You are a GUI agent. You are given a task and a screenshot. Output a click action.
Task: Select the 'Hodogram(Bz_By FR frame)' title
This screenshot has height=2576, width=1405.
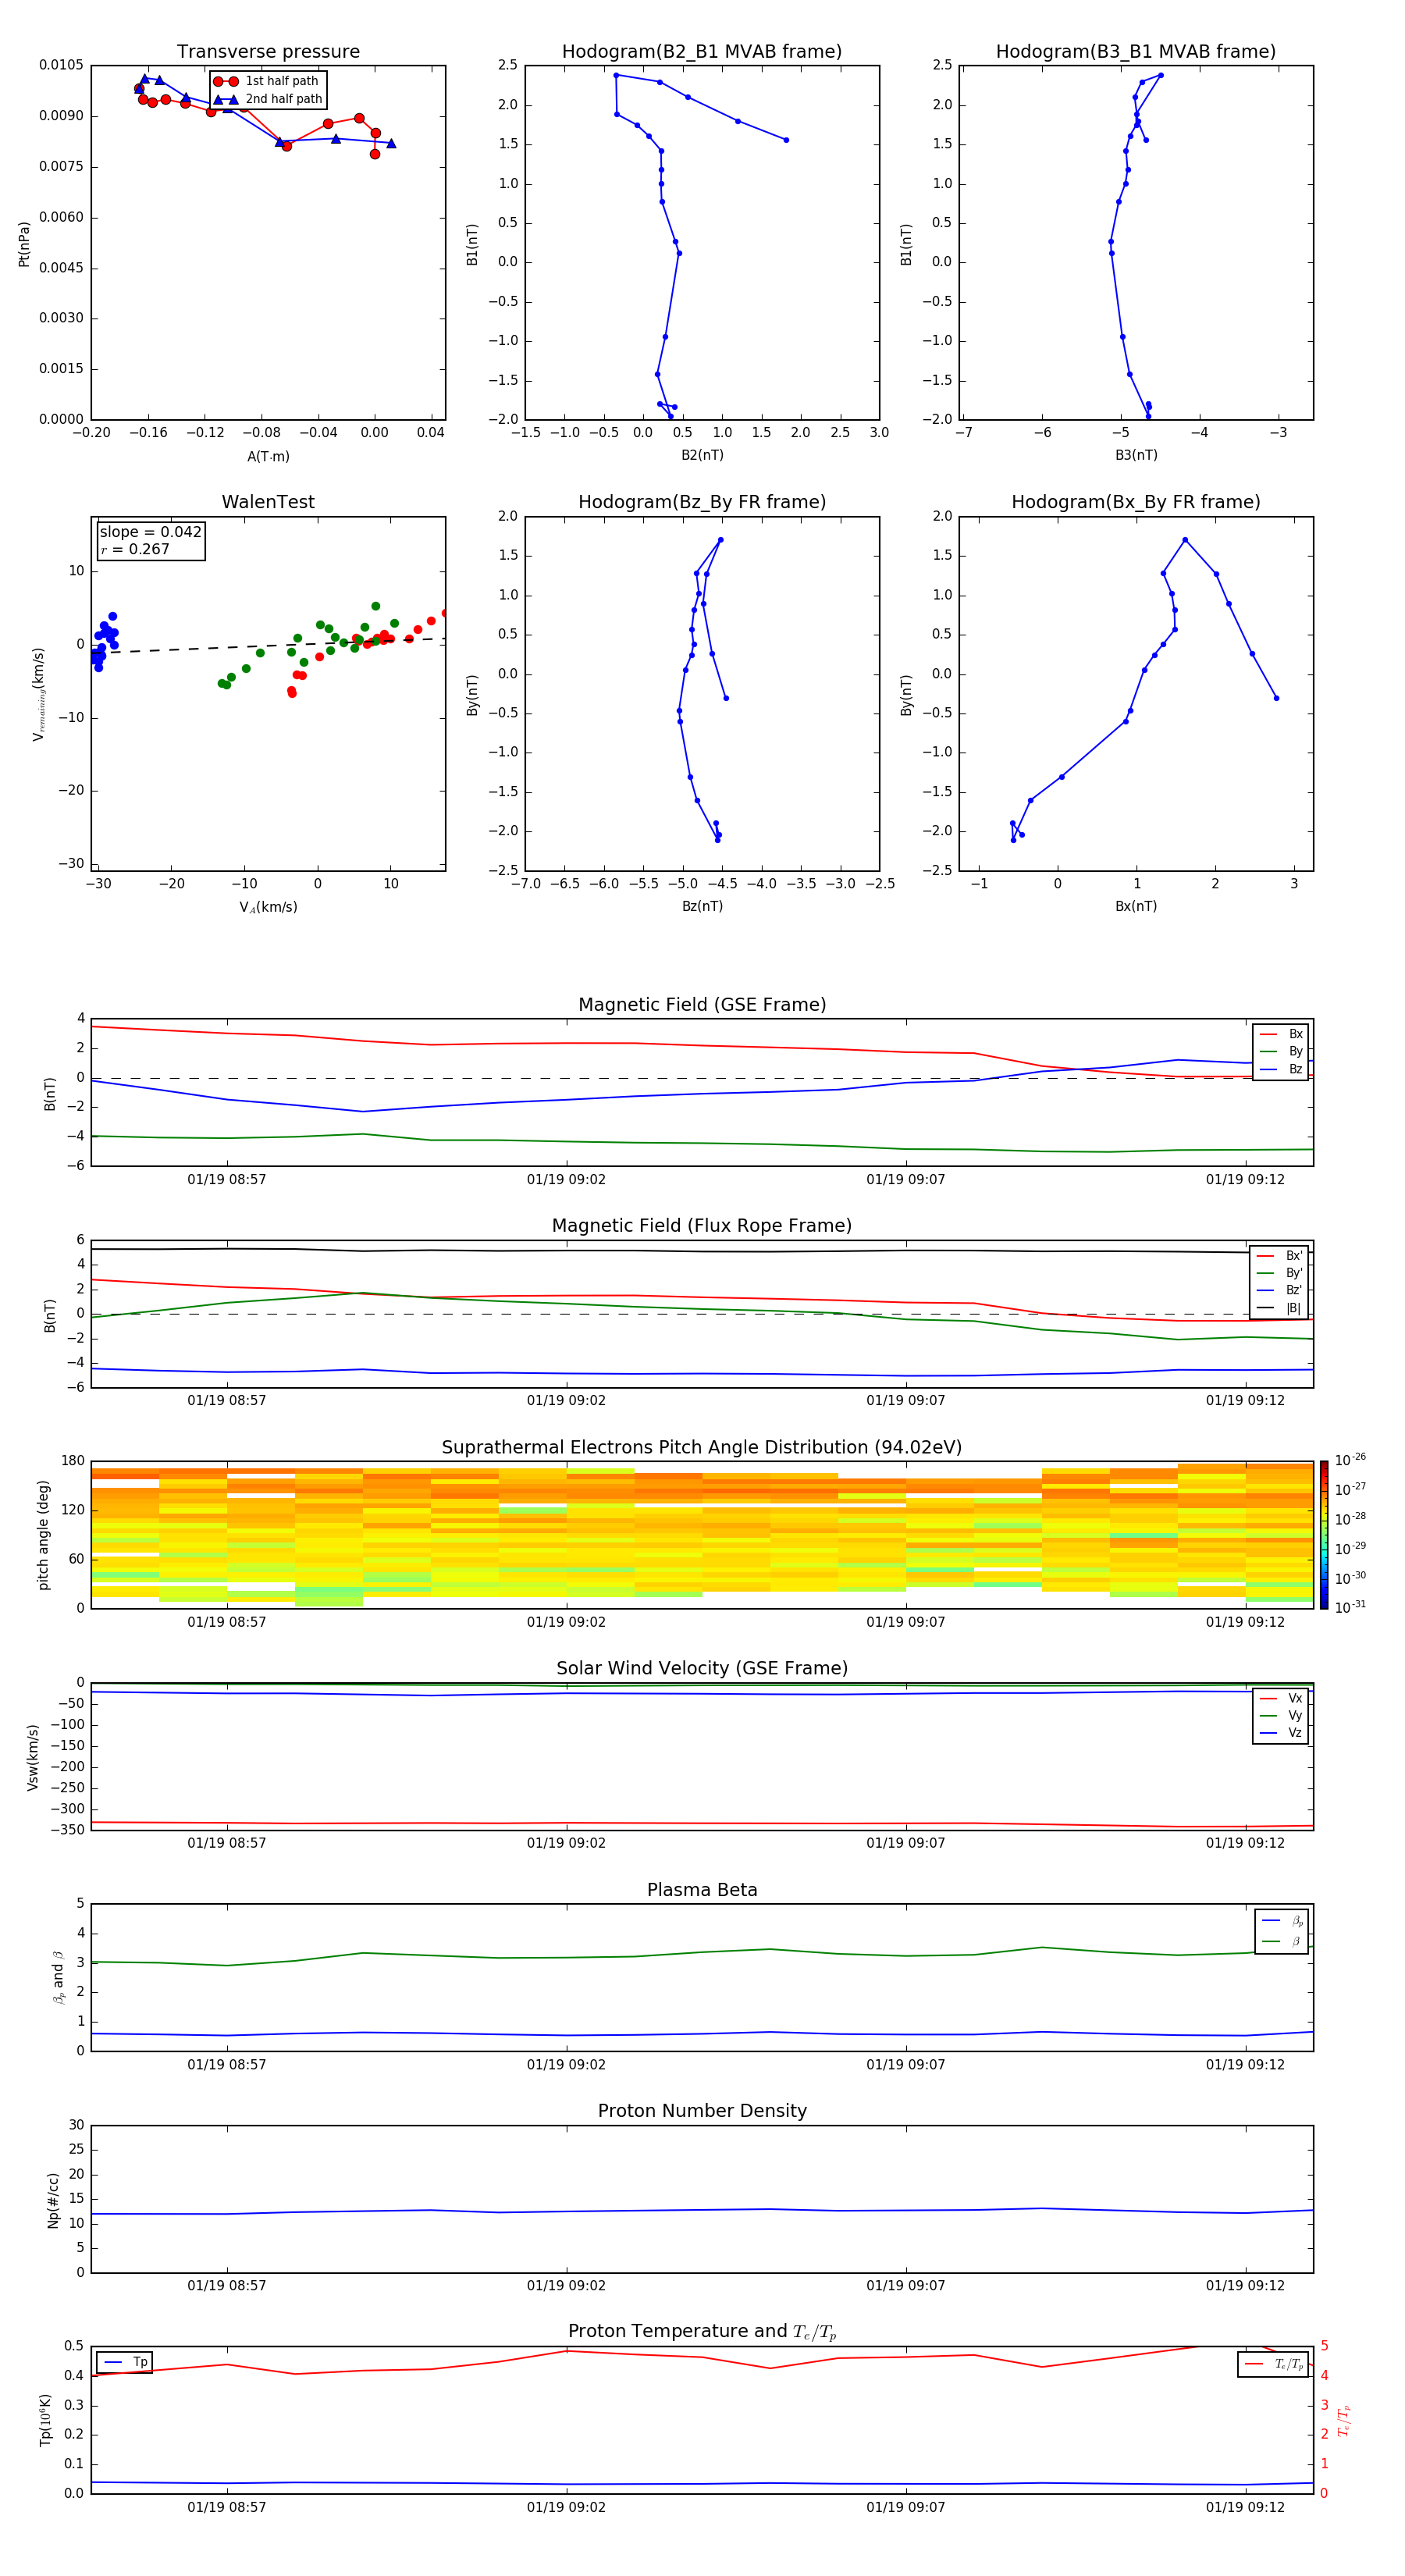(x=702, y=502)
